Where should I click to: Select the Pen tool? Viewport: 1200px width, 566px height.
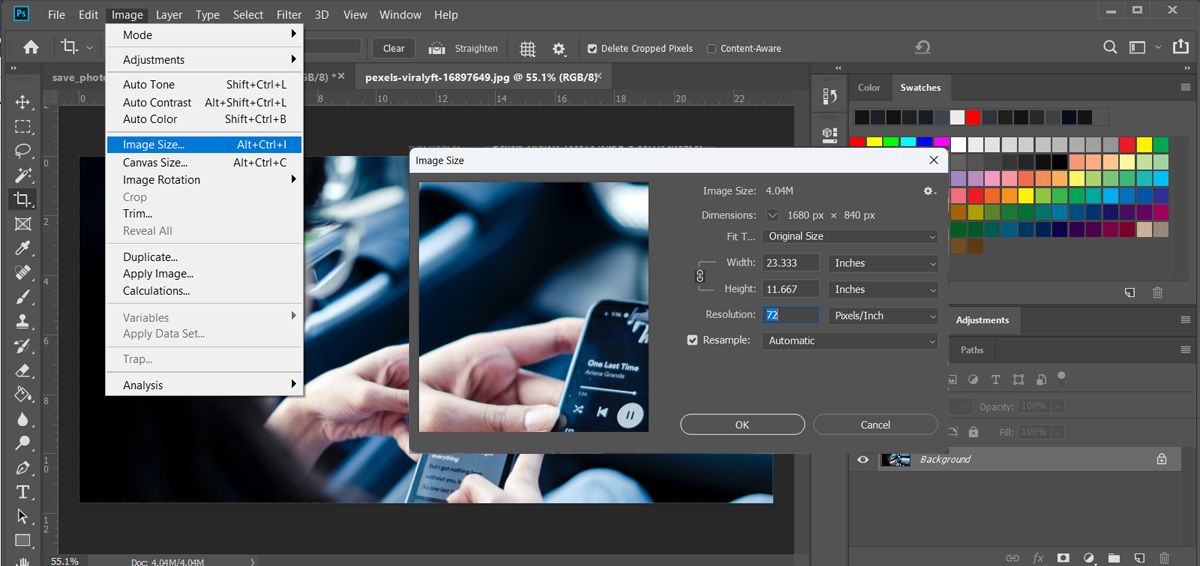[x=23, y=468]
